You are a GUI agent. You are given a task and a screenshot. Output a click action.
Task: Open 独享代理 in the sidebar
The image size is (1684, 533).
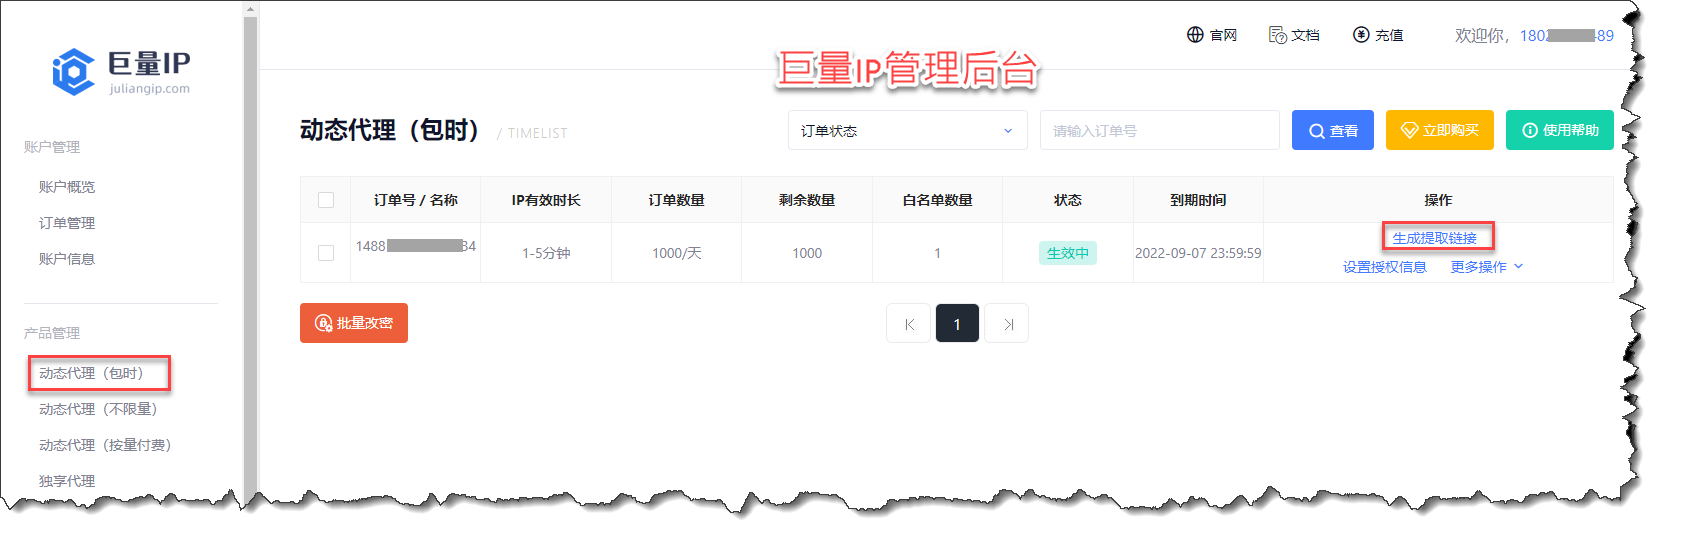point(67,481)
